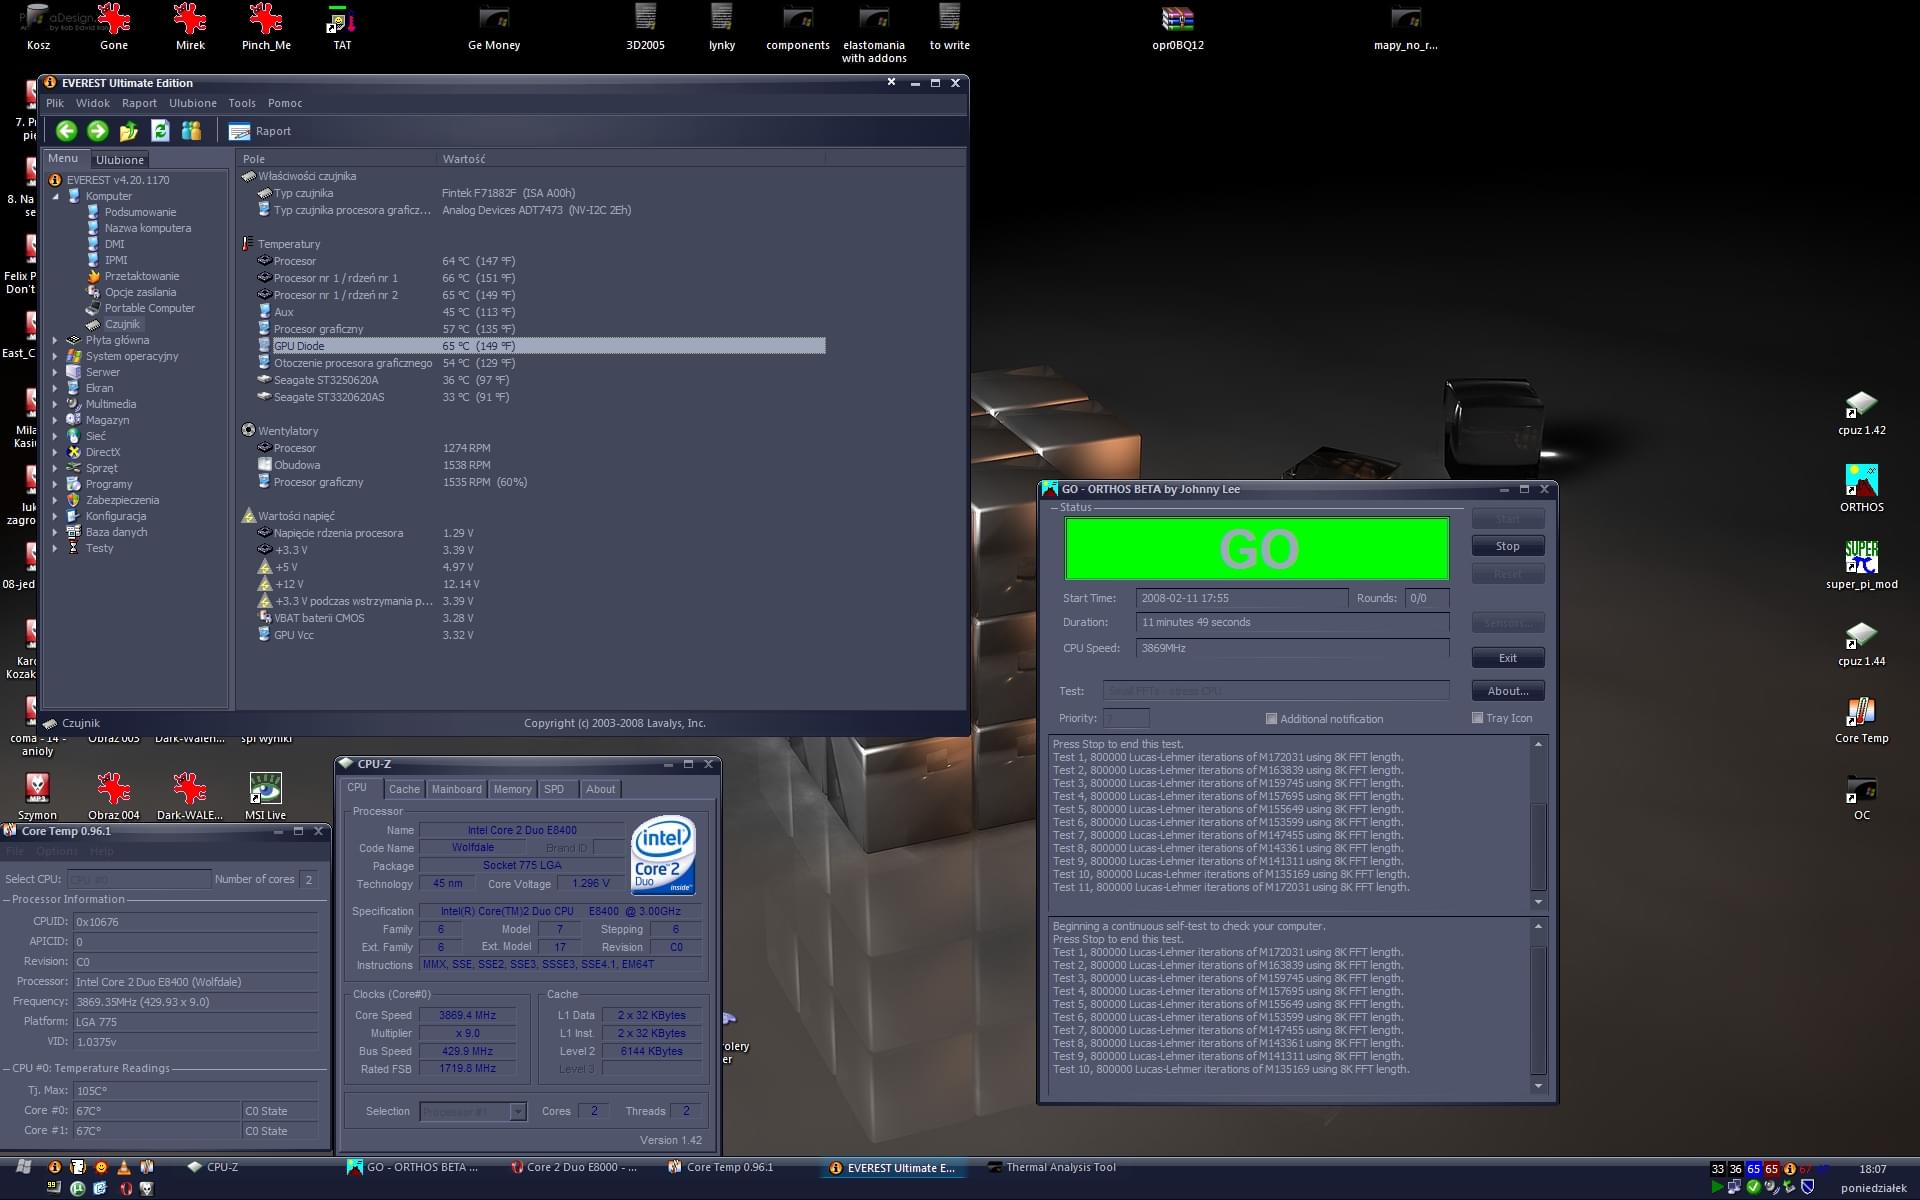Screen dimensions: 1920x1200
Task: Switch to GO - ORTHOS BETA taskbar button
Action: pyautogui.click(x=413, y=1167)
